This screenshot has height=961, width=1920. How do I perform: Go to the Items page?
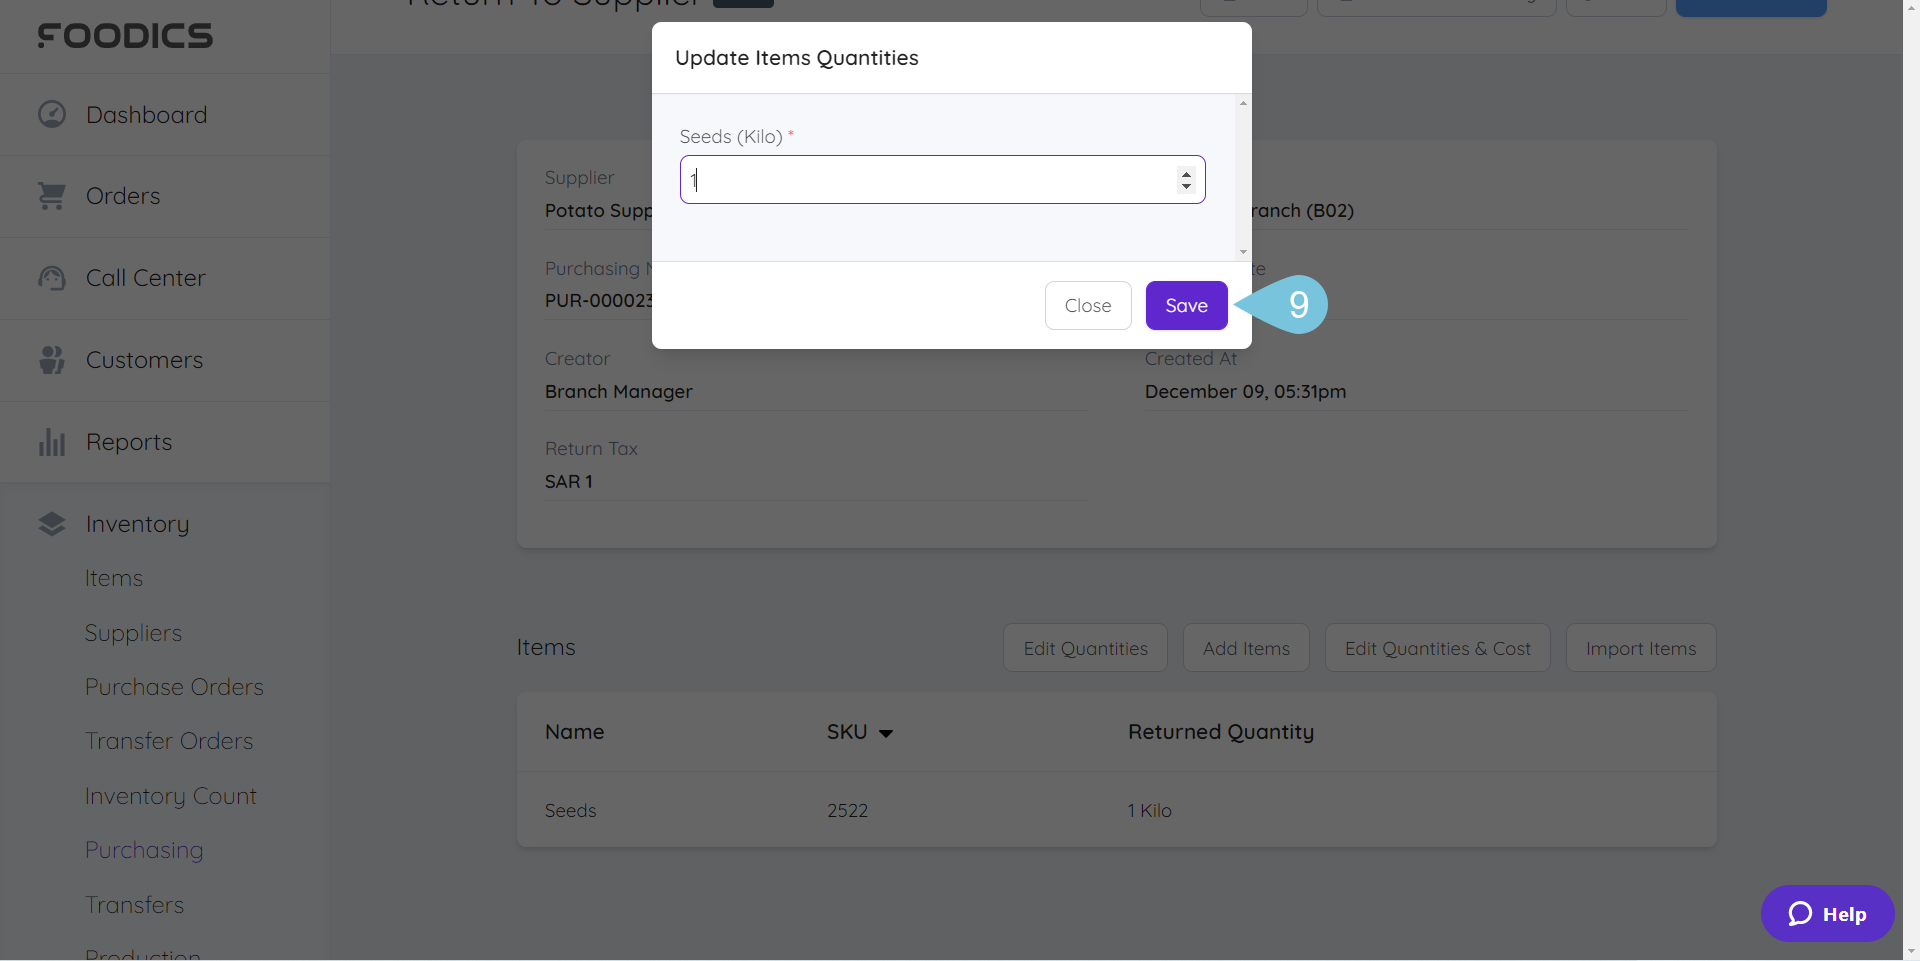pyautogui.click(x=114, y=578)
